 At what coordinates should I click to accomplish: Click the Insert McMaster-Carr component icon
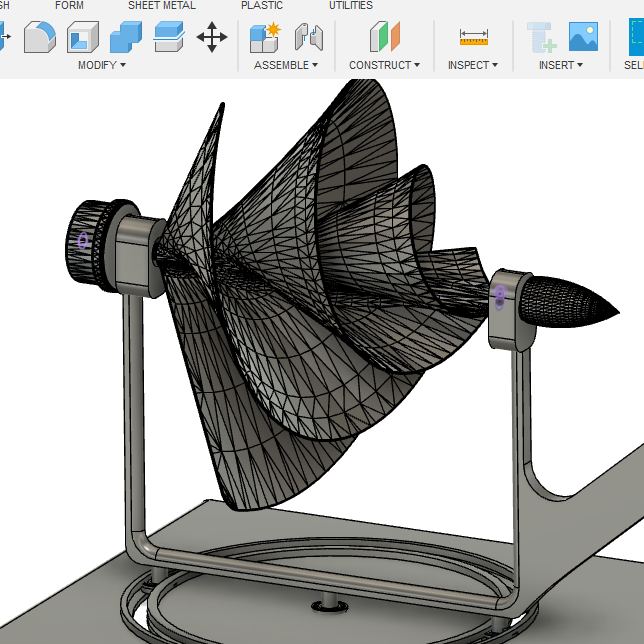[541, 37]
